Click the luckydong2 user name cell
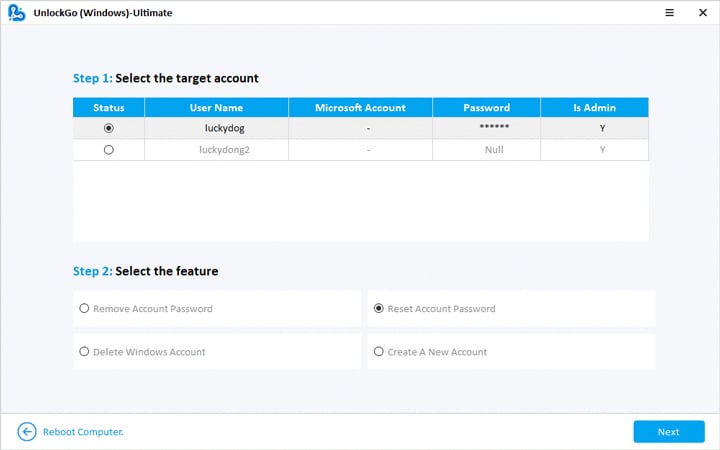This screenshot has height=450, width=720. 216,149
